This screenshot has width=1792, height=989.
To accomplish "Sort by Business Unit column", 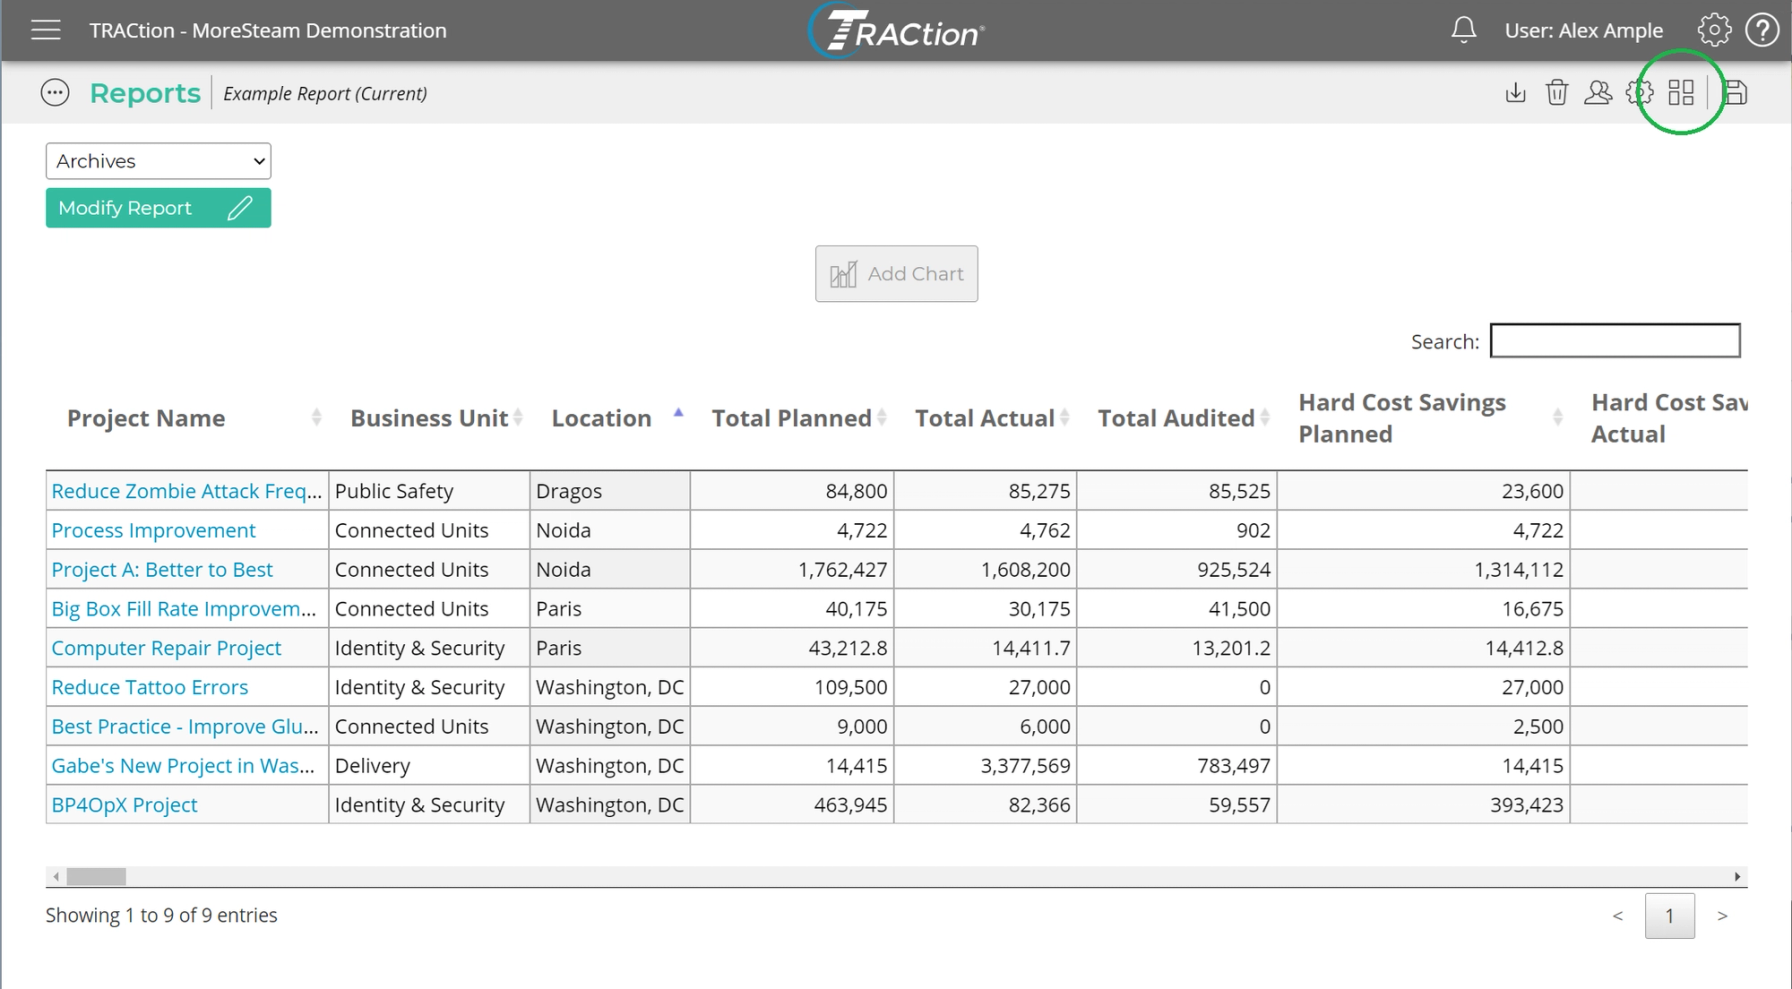I will point(429,418).
